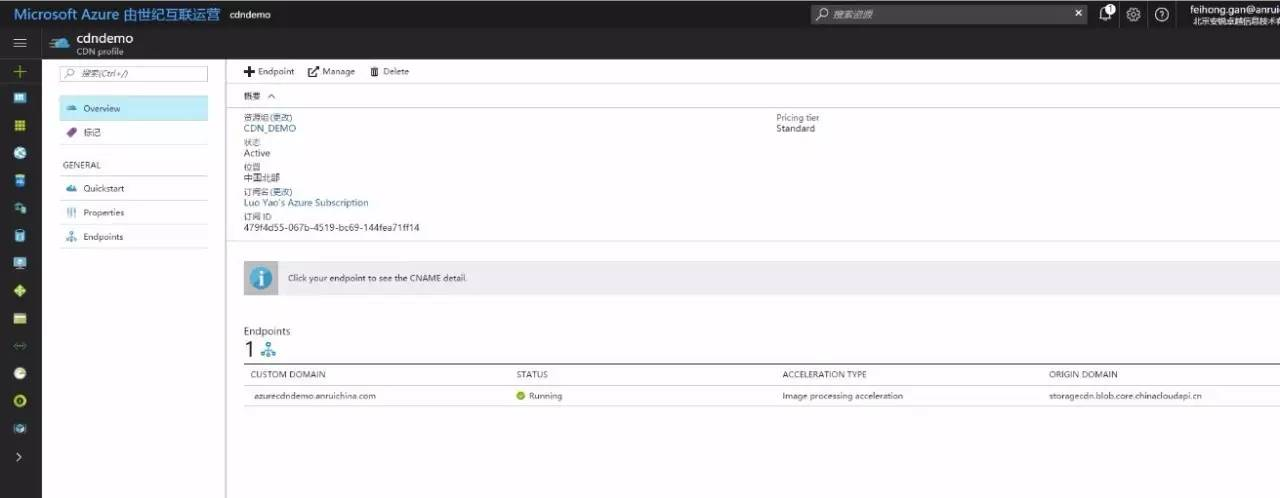Viewport: 1280px width, 498px height.
Task: Click the globe icon in the left sidebar
Action: coord(20,153)
